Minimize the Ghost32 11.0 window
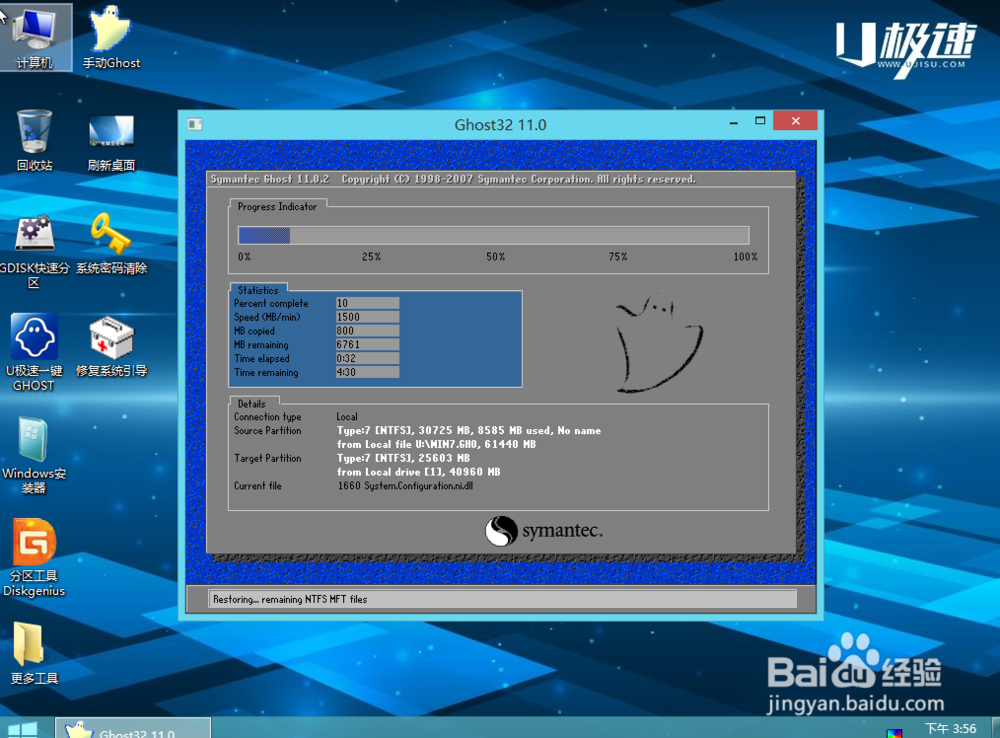 pyautogui.click(x=734, y=121)
